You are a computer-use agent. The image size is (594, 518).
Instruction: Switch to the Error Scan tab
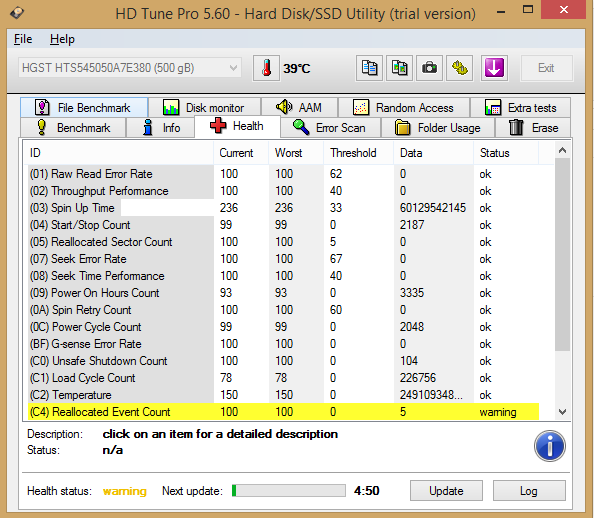point(330,128)
